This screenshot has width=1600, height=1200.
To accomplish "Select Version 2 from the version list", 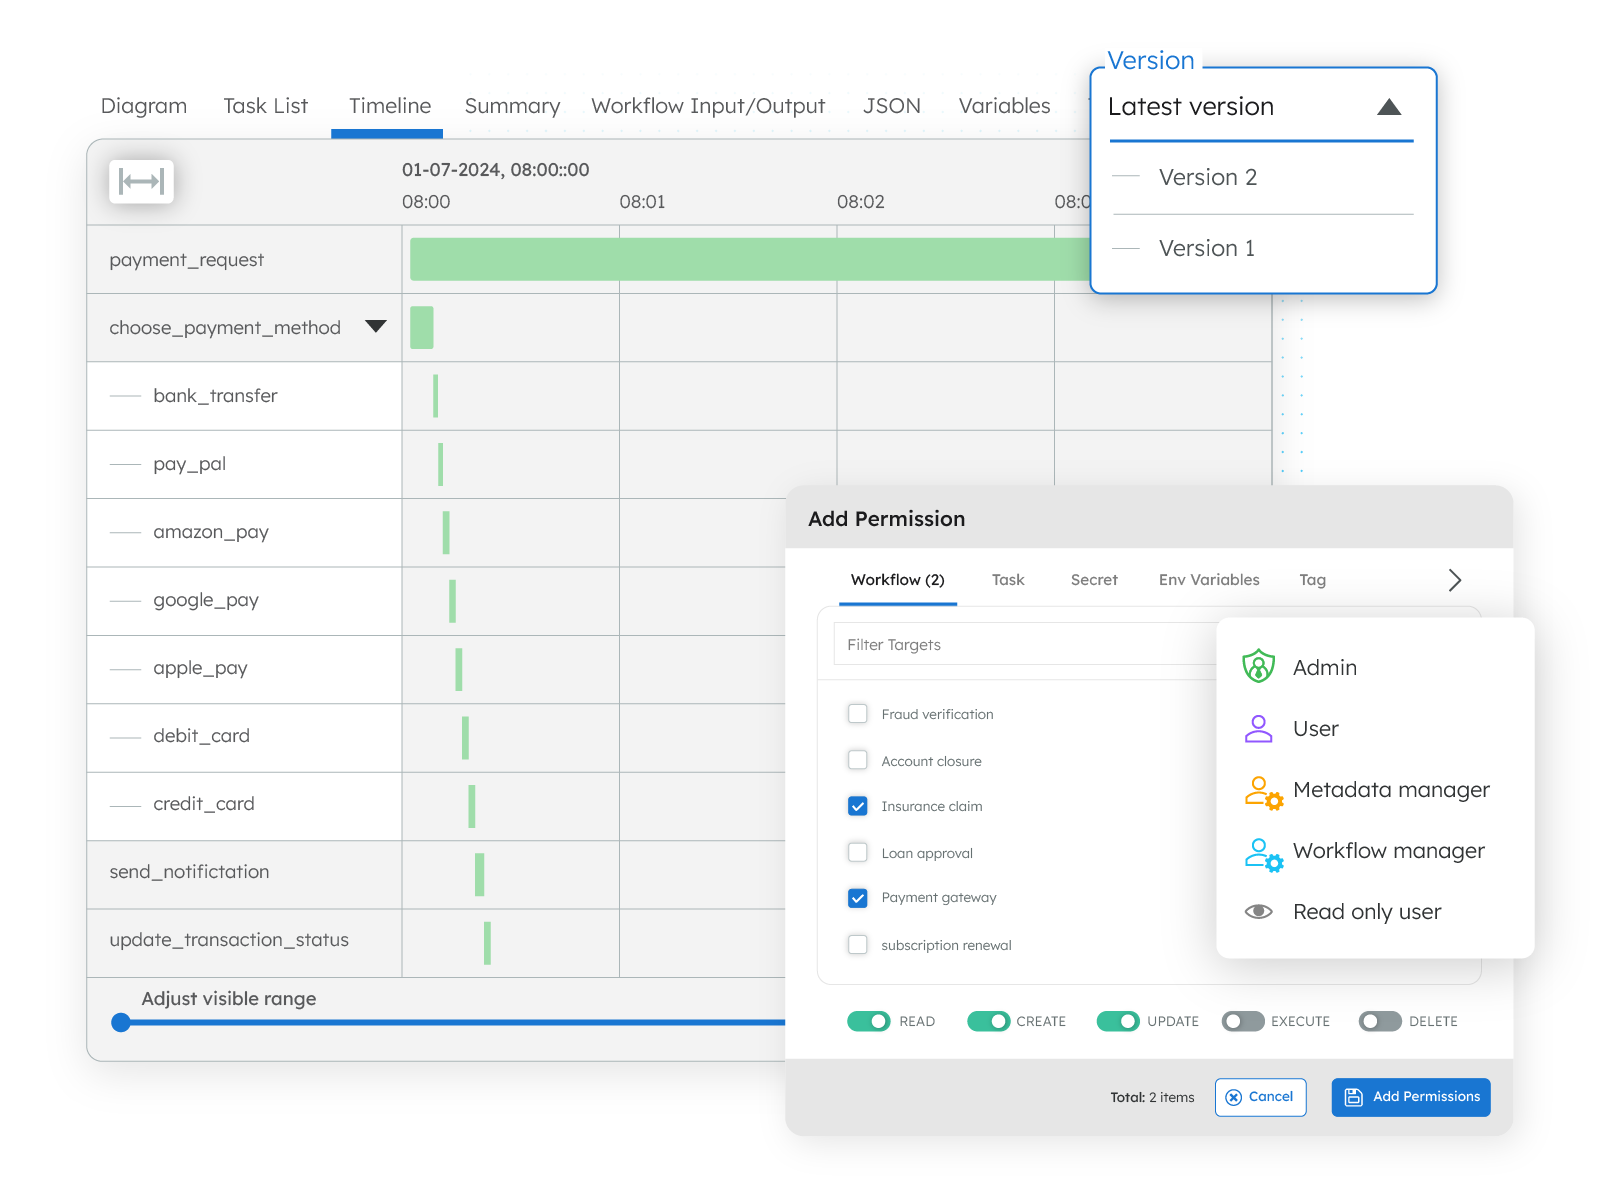I will [x=1207, y=177].
